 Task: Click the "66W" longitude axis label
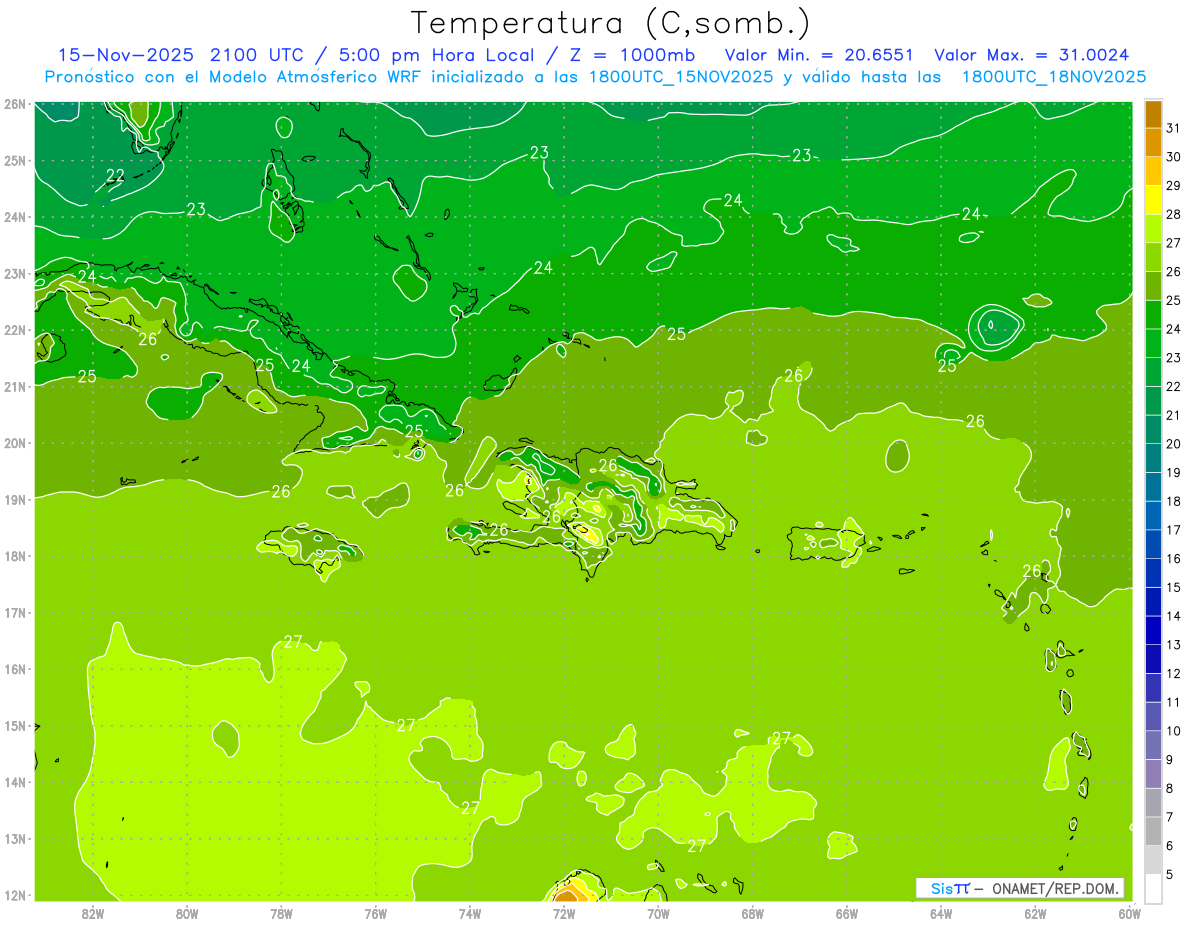click(x=847, y=913)
